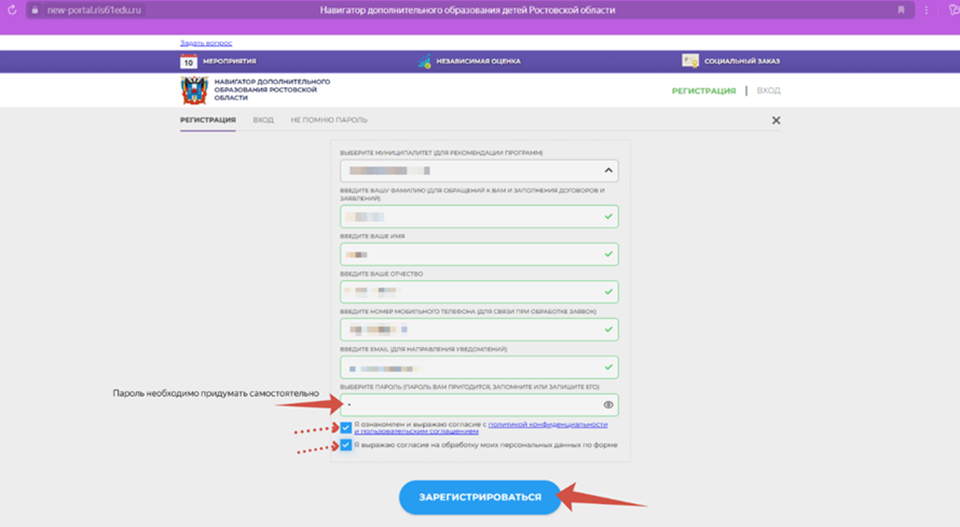Viewport: 960px width, 527px height.
Task: Click the bookmark icon in address bar
Action: pos(901,9)
